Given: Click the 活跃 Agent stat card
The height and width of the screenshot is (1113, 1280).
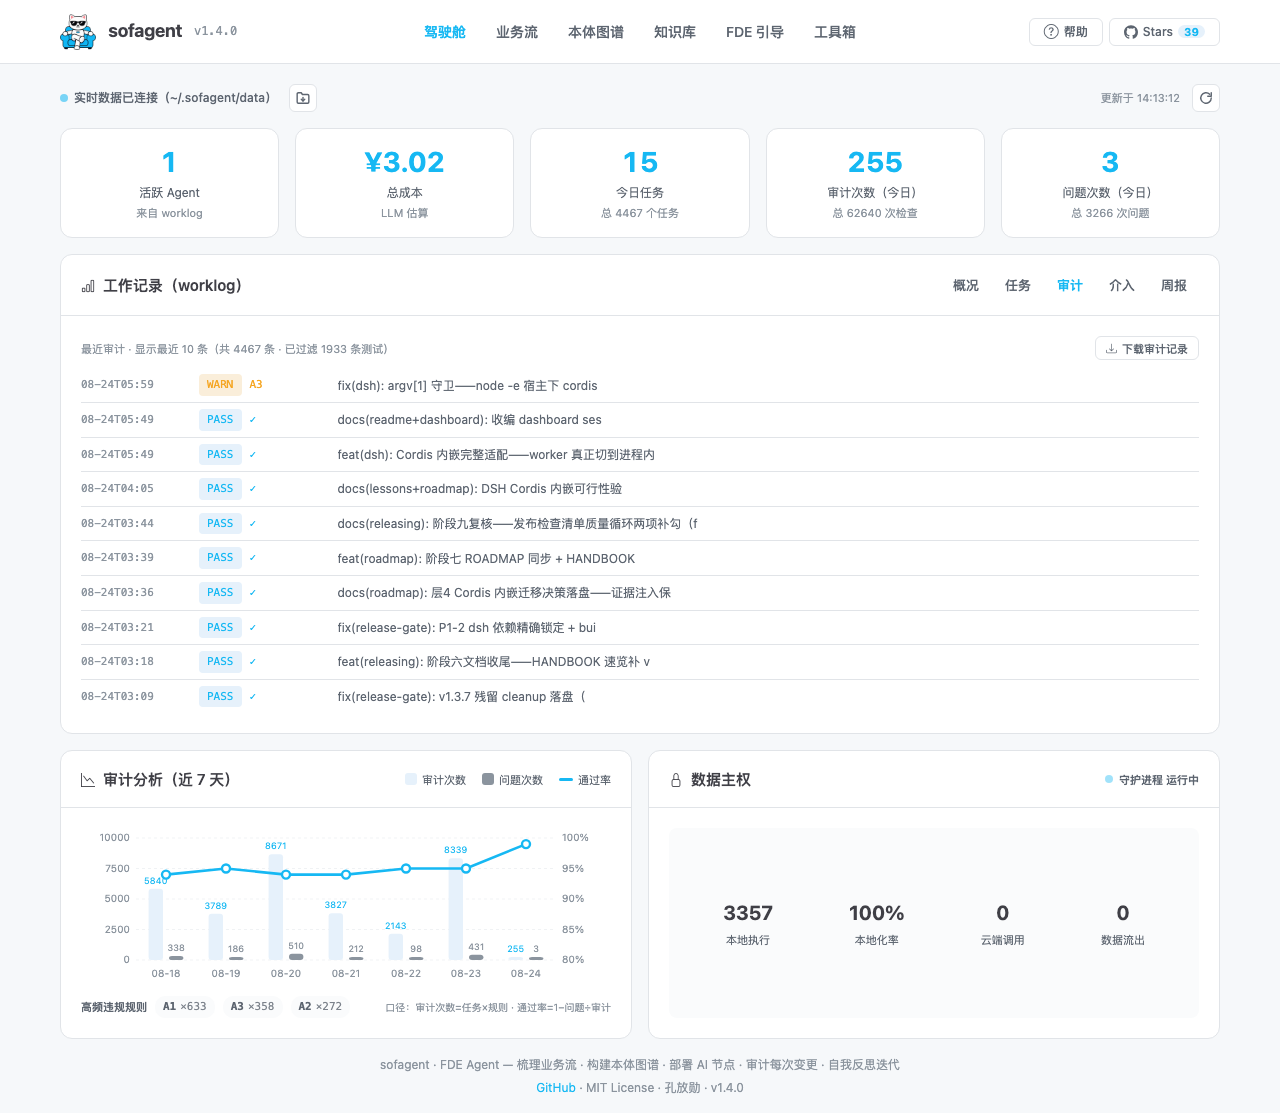Looking at the screenshot, I should tap(169, 183).
